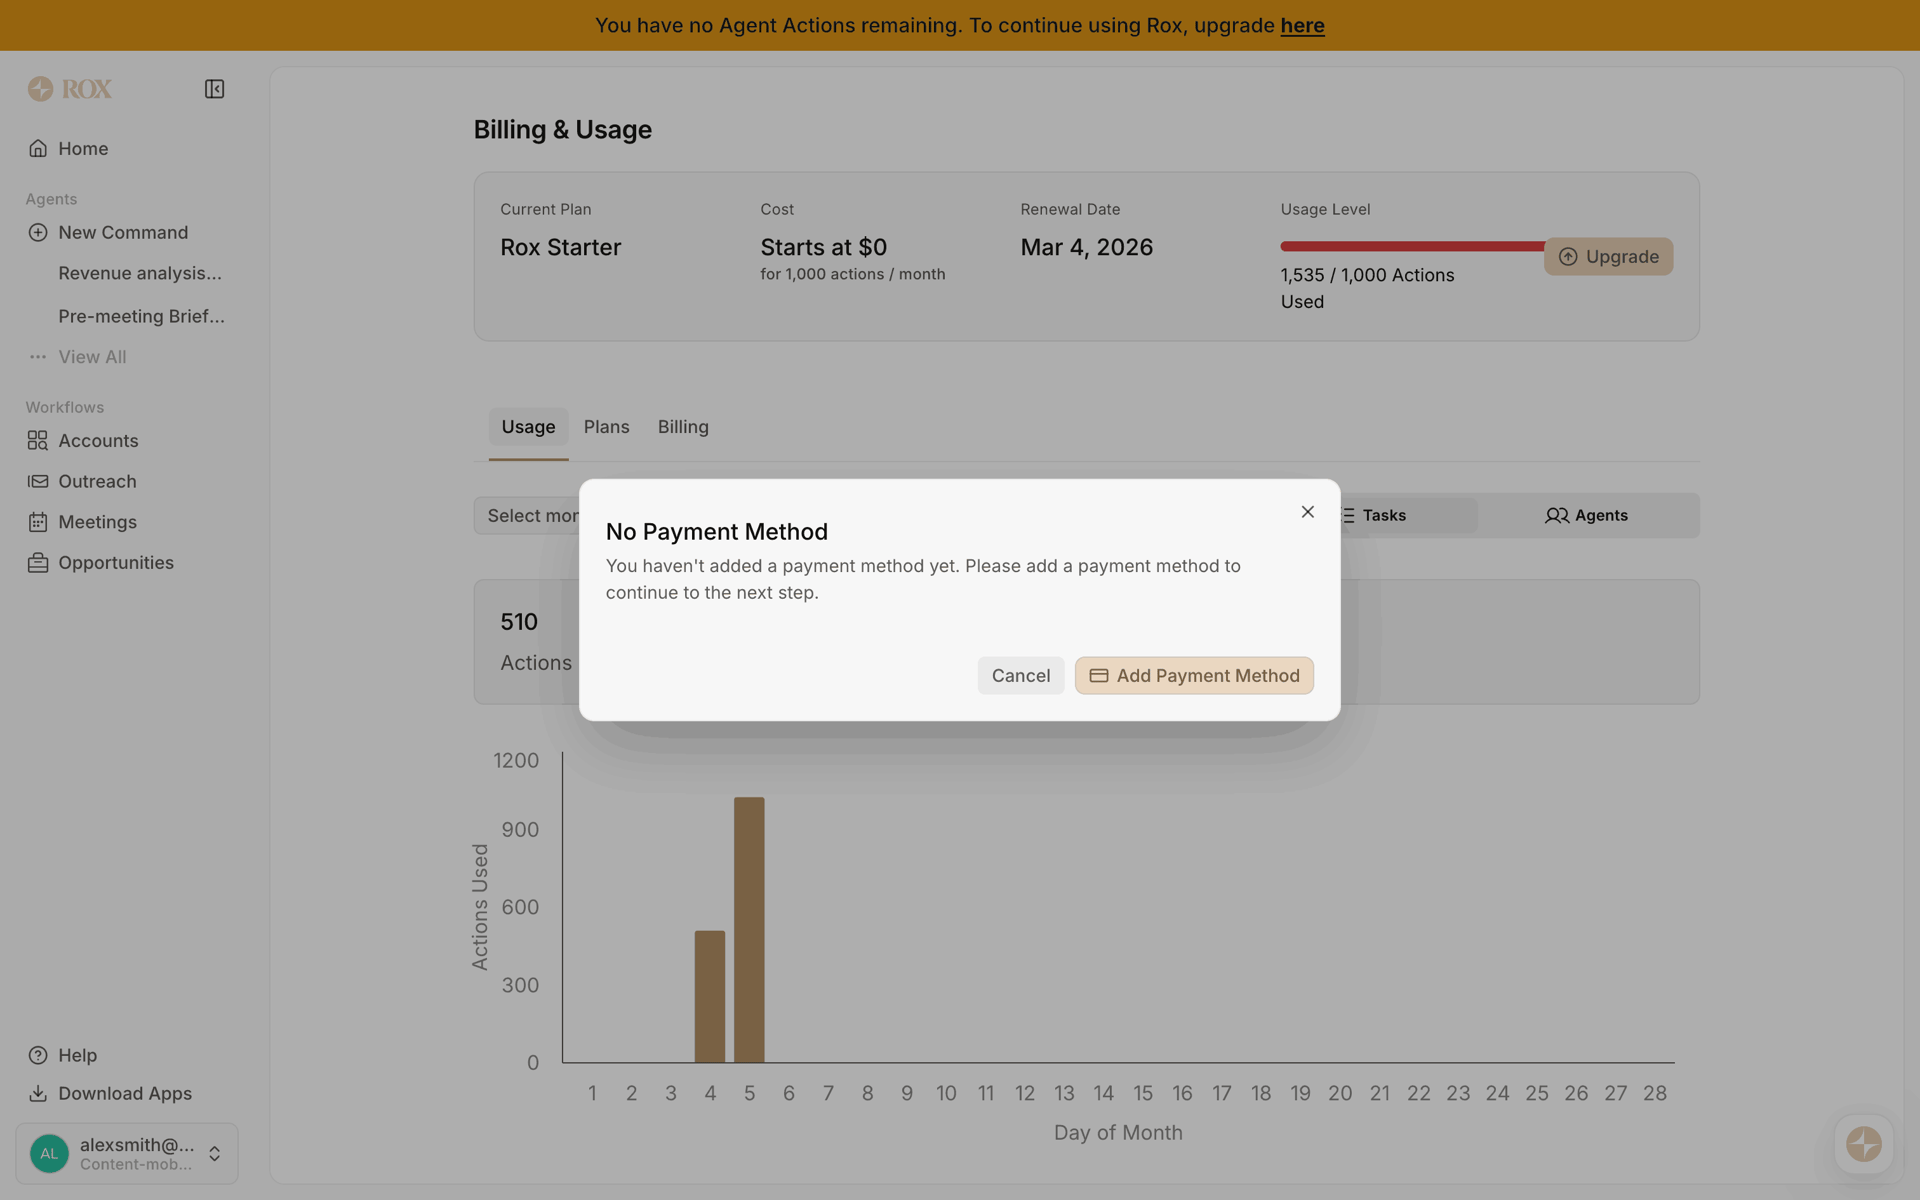Viewport: 1920px width, 1200px height.
Task: Go to Outreach workflow
Action: click(x=97, y=481)
